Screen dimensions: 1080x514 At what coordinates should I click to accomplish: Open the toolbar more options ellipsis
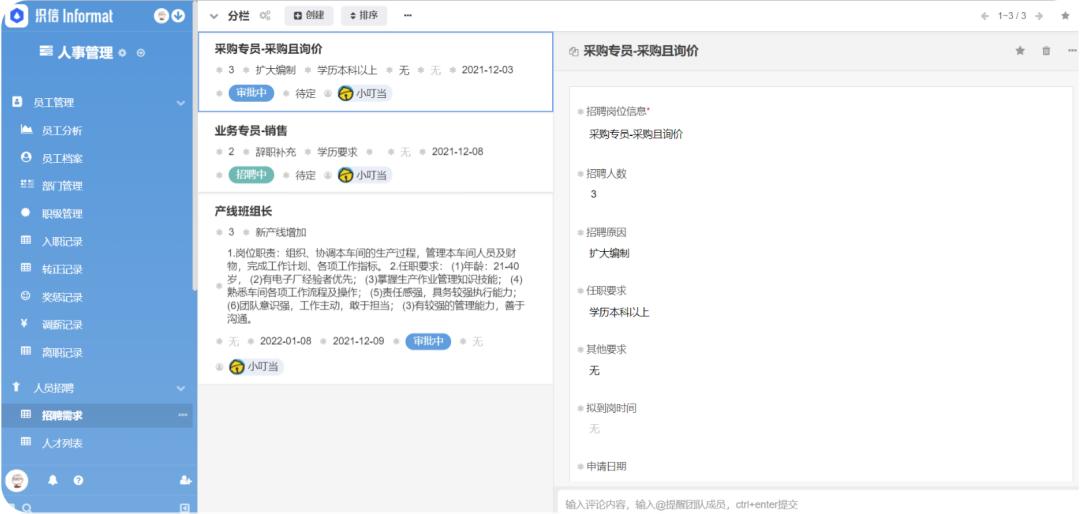[408, 16]
